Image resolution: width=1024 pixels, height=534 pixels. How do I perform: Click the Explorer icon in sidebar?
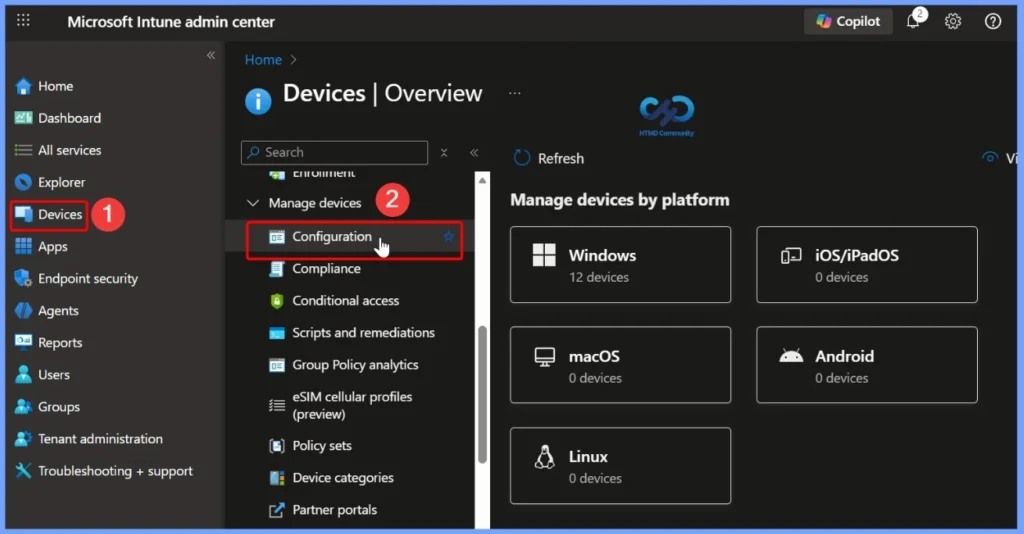[24, 182]
